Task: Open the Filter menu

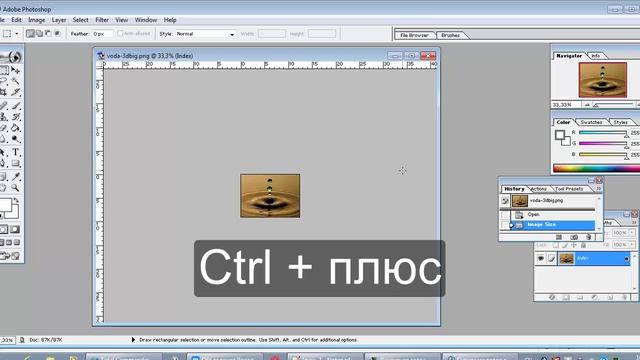Action: (x=102, y=20)
